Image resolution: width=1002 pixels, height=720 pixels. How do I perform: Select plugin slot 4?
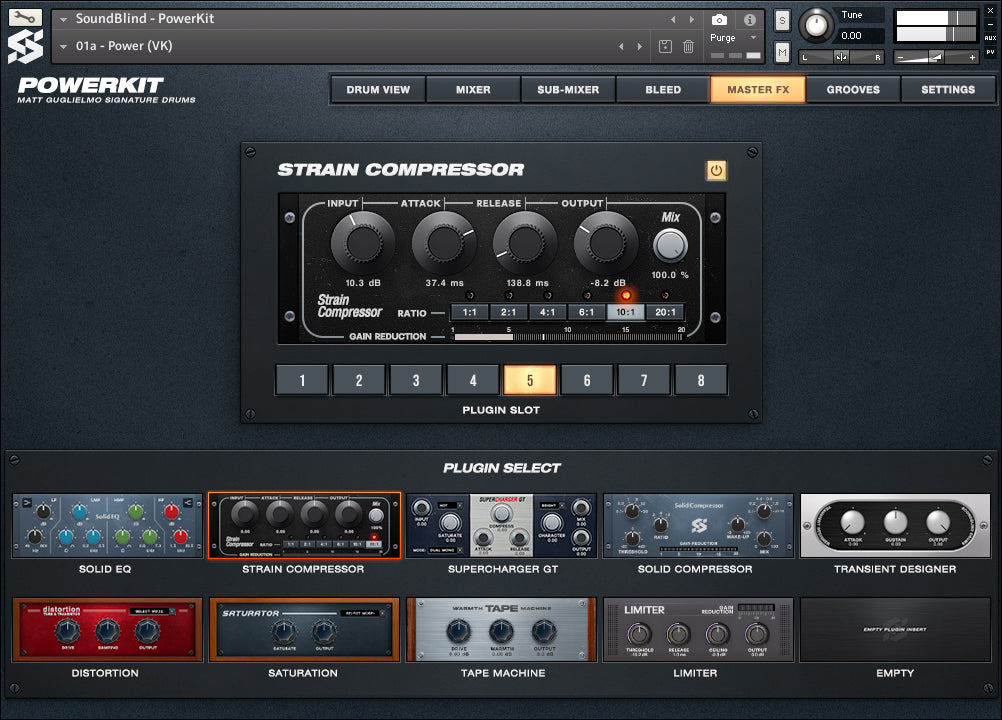click(x=473, y=380)
